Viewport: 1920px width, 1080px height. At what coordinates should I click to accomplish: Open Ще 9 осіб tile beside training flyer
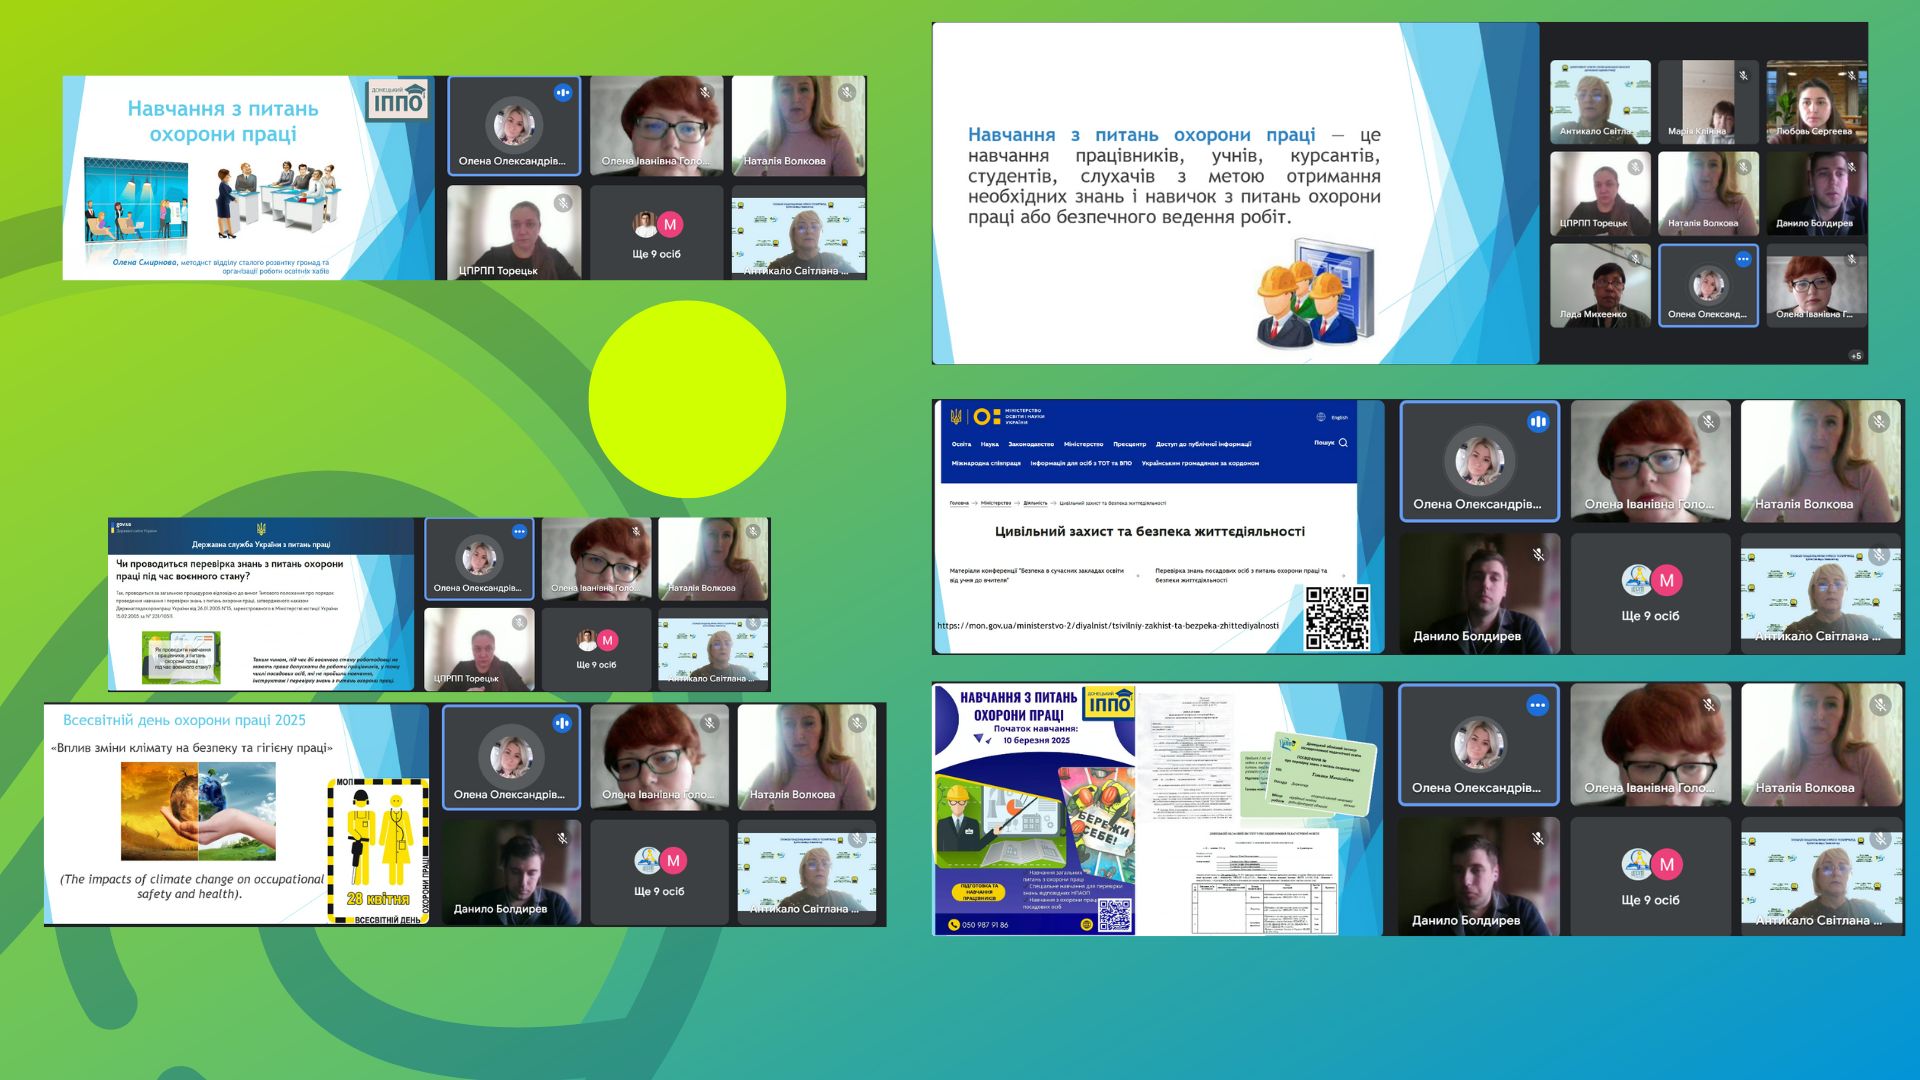click(x=1650, y=877)
